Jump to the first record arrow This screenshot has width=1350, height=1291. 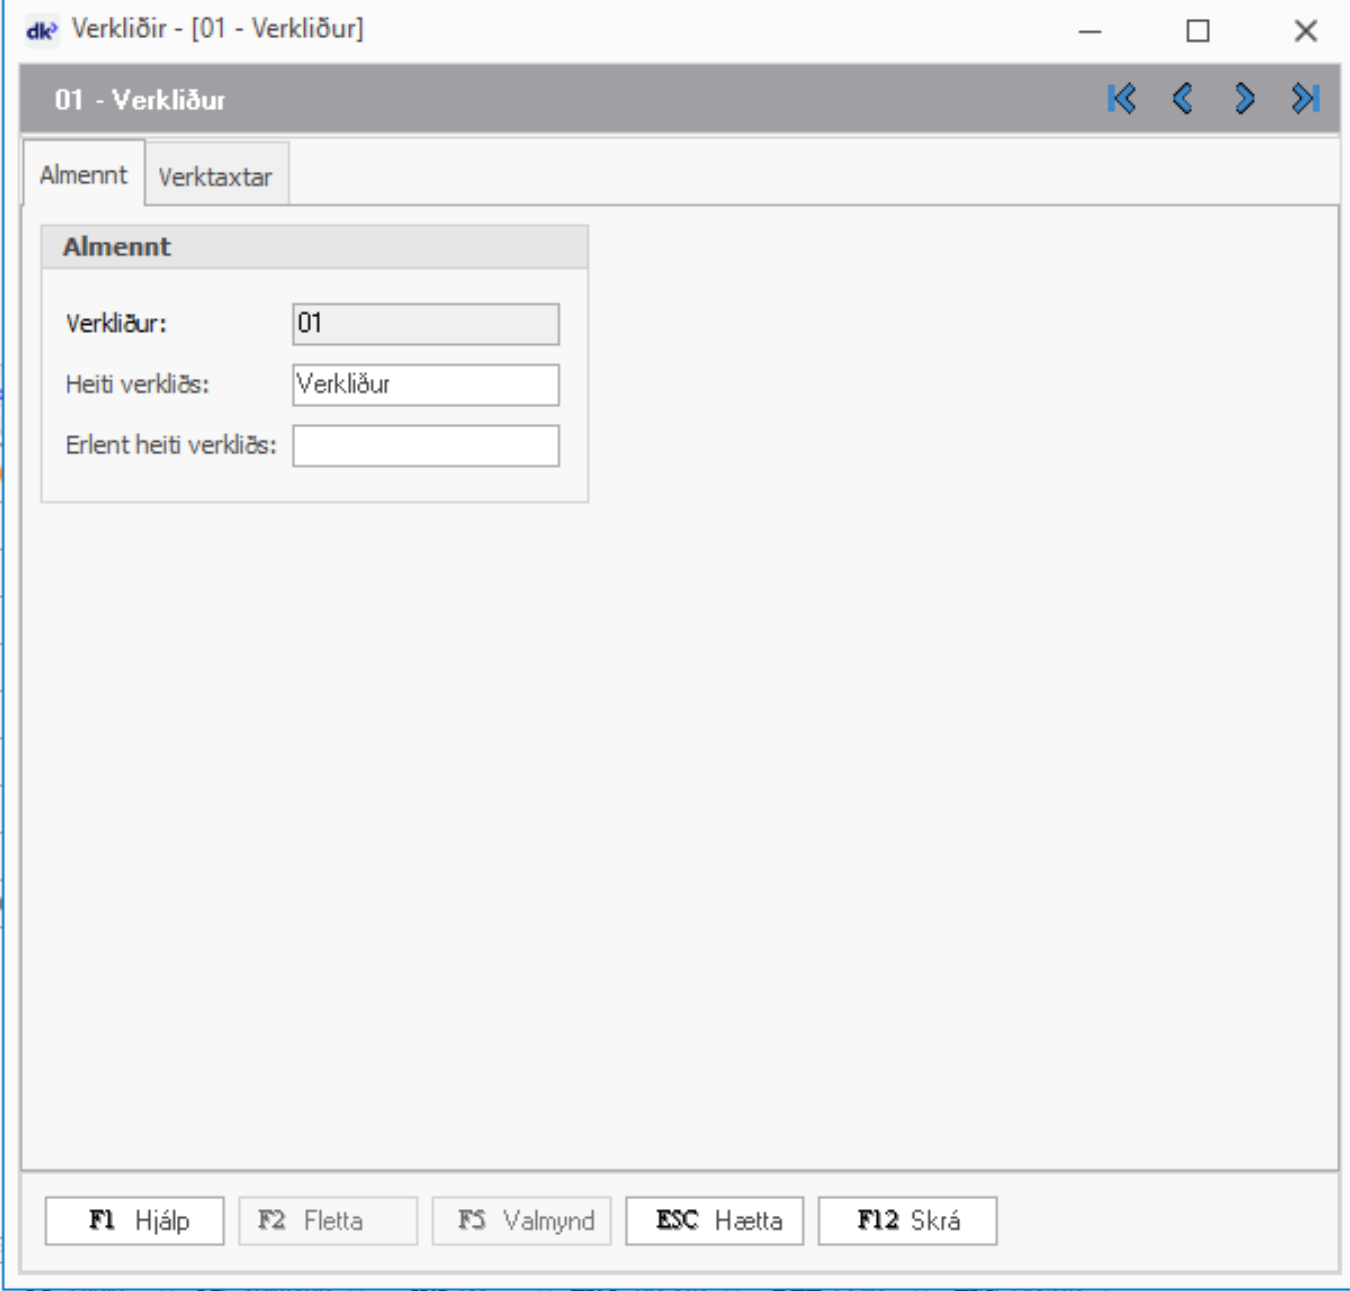click(x=1121, y=99)
